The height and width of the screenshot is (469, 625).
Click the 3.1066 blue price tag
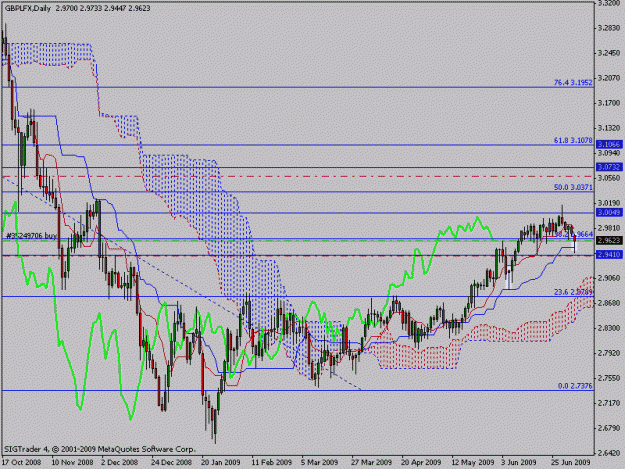click(609, 144)
